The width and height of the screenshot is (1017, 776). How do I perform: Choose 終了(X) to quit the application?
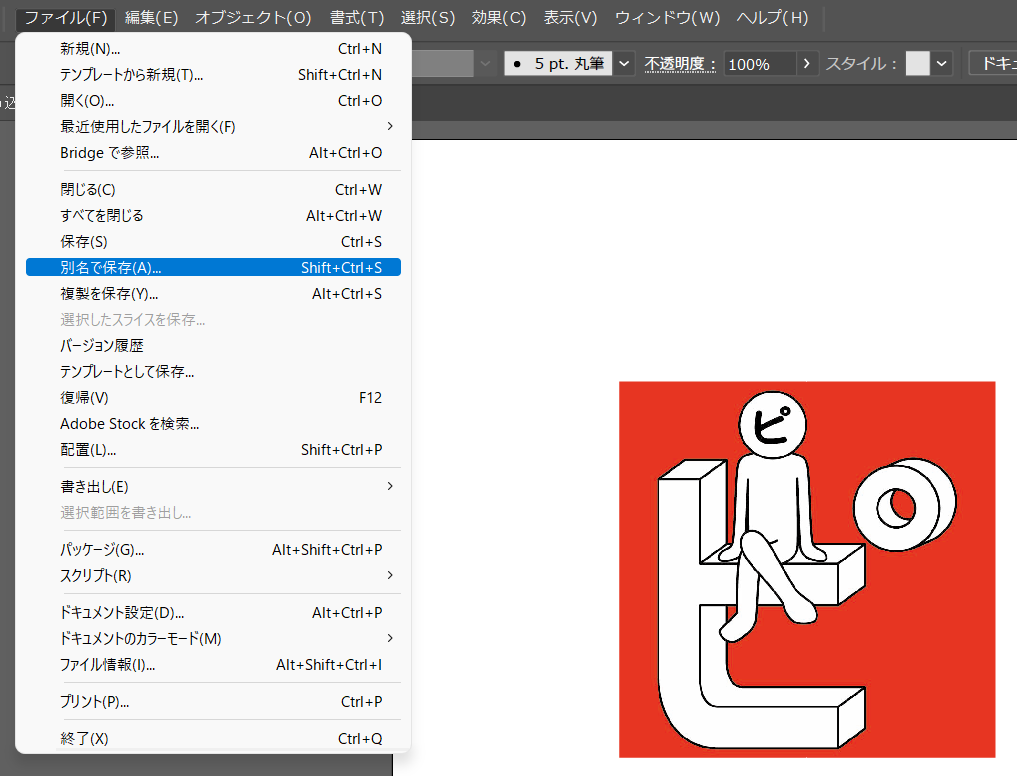[x=213, y=738]
